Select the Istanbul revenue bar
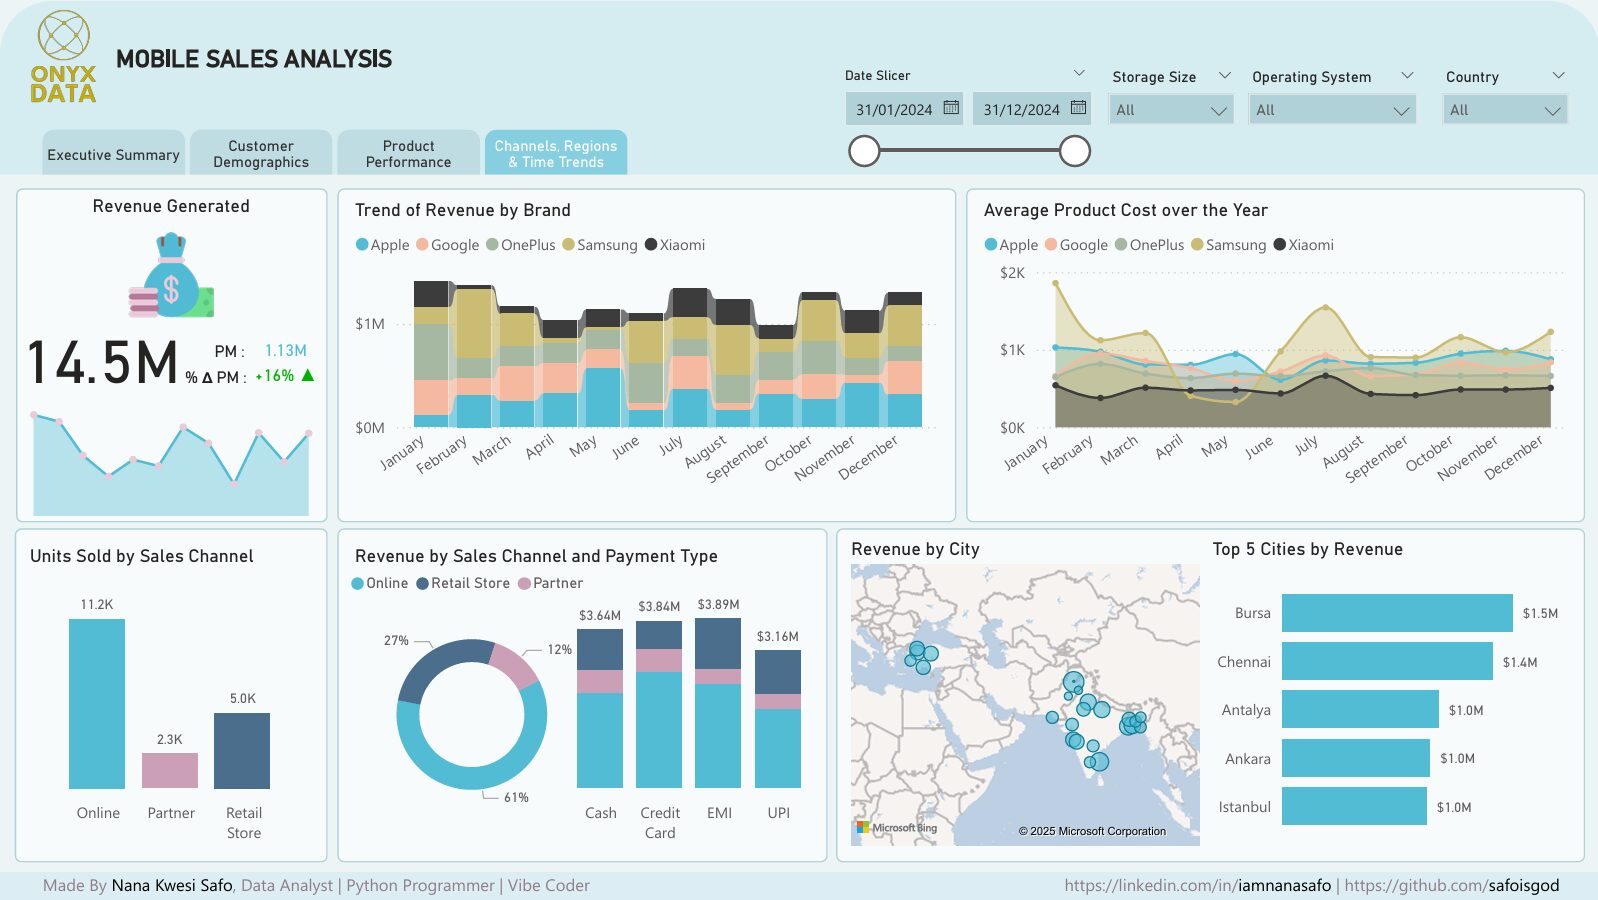Image resolution: width=1598 pixels, height=900 pixels. [1354, 807]
